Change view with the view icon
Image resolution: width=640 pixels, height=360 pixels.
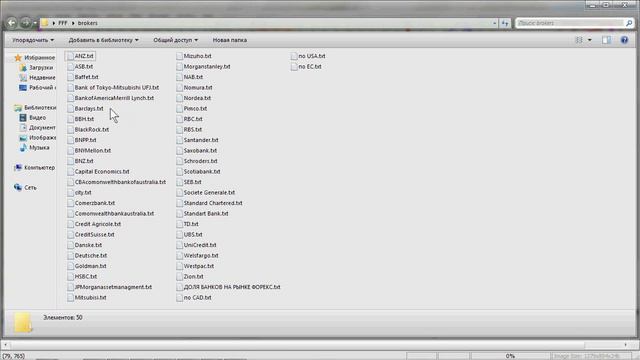(x=579, y=40)
